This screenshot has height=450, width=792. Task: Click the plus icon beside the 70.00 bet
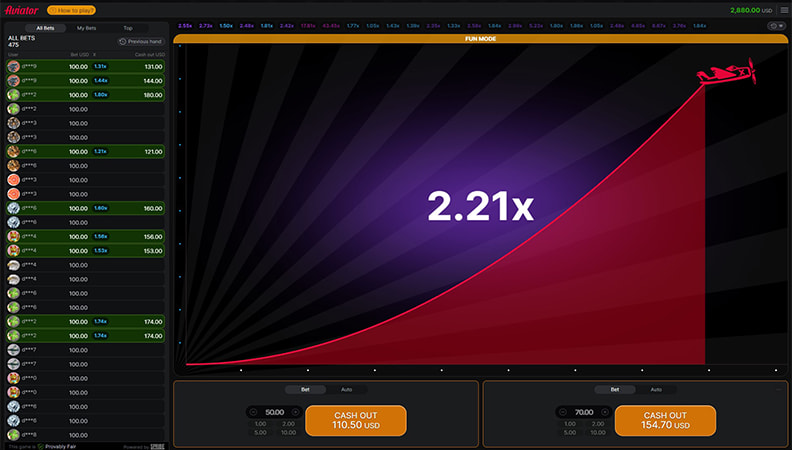[605, 411]
